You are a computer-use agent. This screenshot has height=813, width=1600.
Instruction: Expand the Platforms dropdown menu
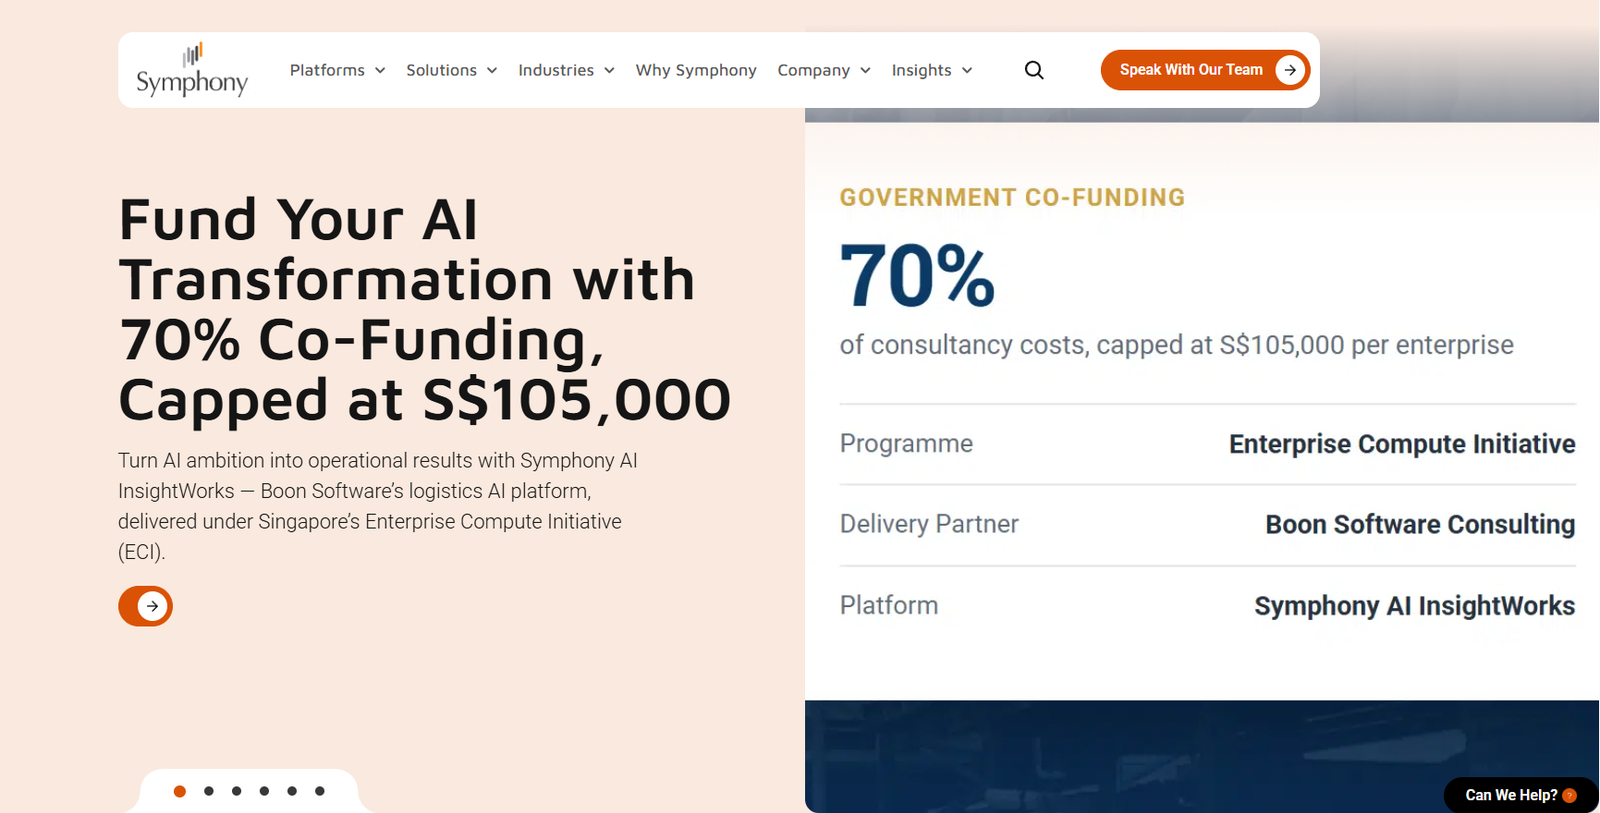337,70
